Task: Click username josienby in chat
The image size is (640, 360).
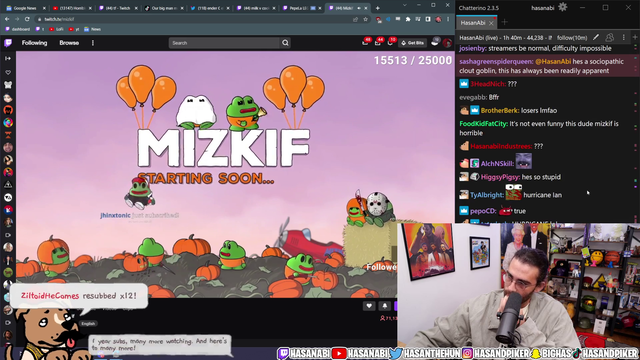Action: 472,49
